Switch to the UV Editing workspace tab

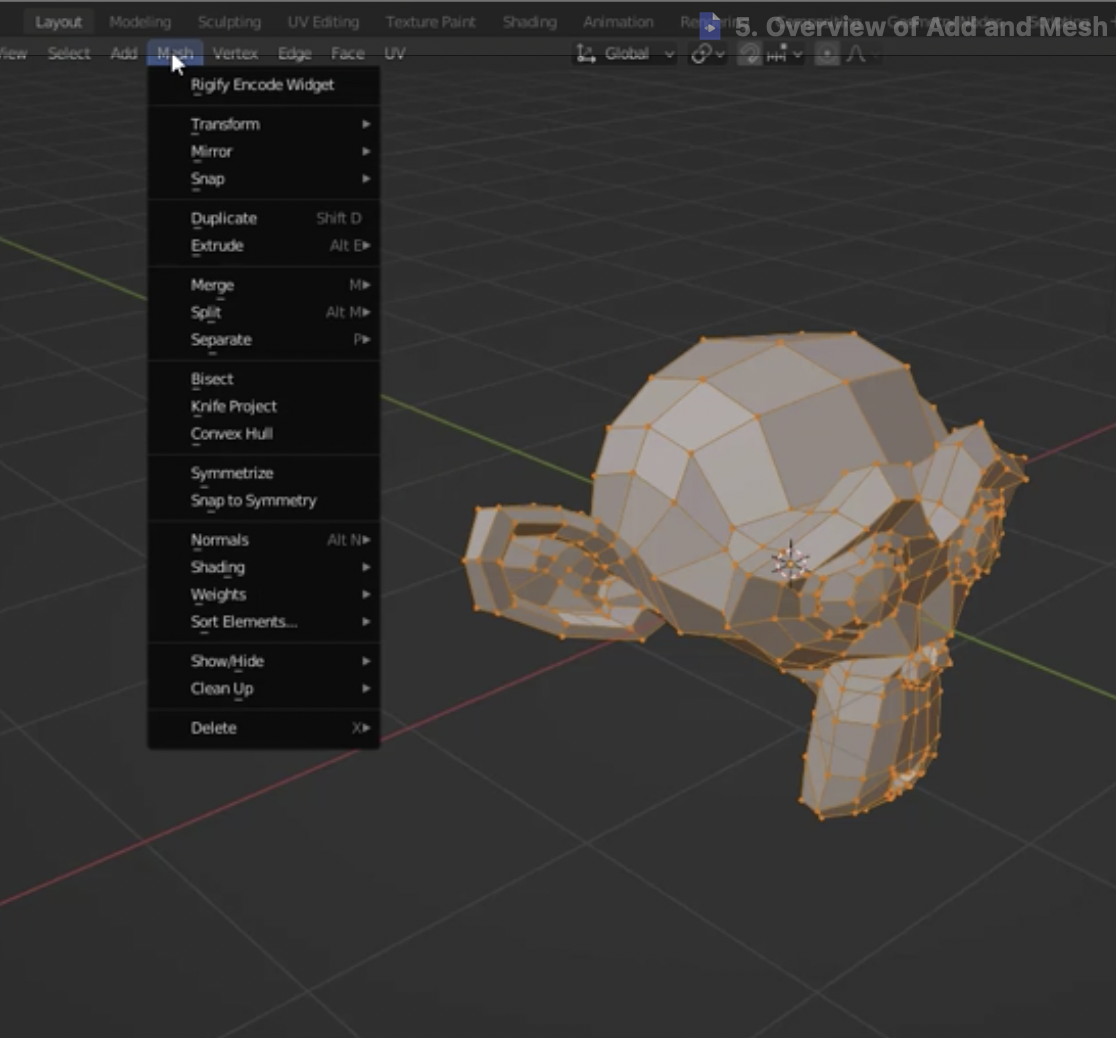[323, 22]
